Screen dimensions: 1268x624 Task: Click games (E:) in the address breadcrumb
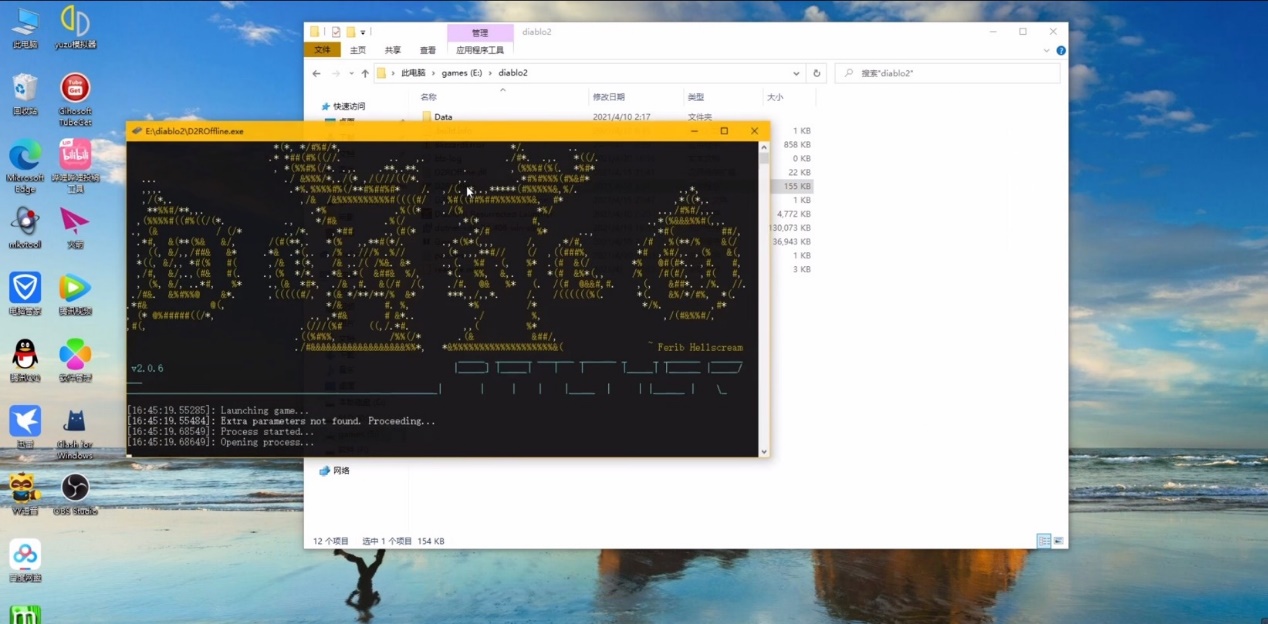click(x=462, y=73)
